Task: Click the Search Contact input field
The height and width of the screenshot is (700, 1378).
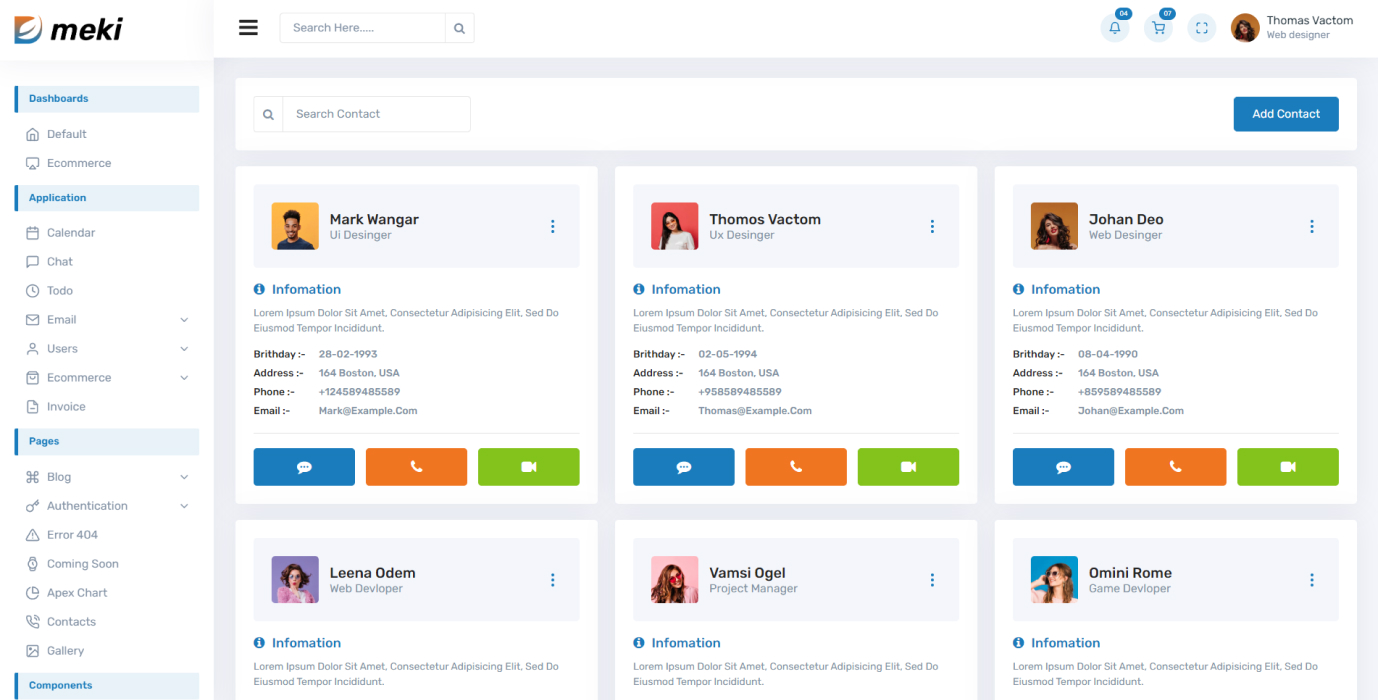Action: 376,113
